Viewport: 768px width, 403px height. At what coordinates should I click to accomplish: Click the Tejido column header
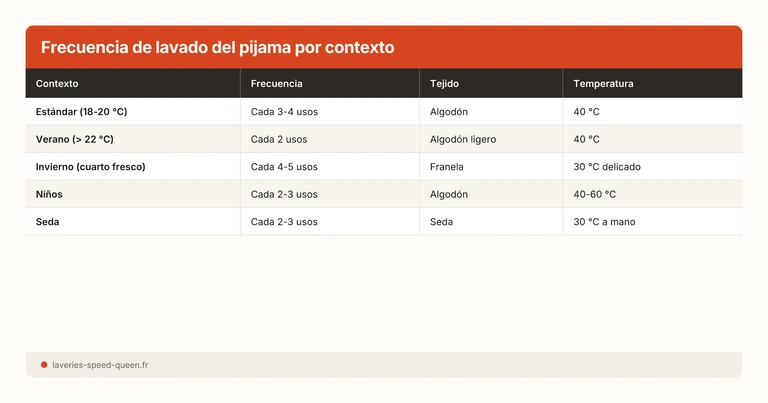coord(444,84)
